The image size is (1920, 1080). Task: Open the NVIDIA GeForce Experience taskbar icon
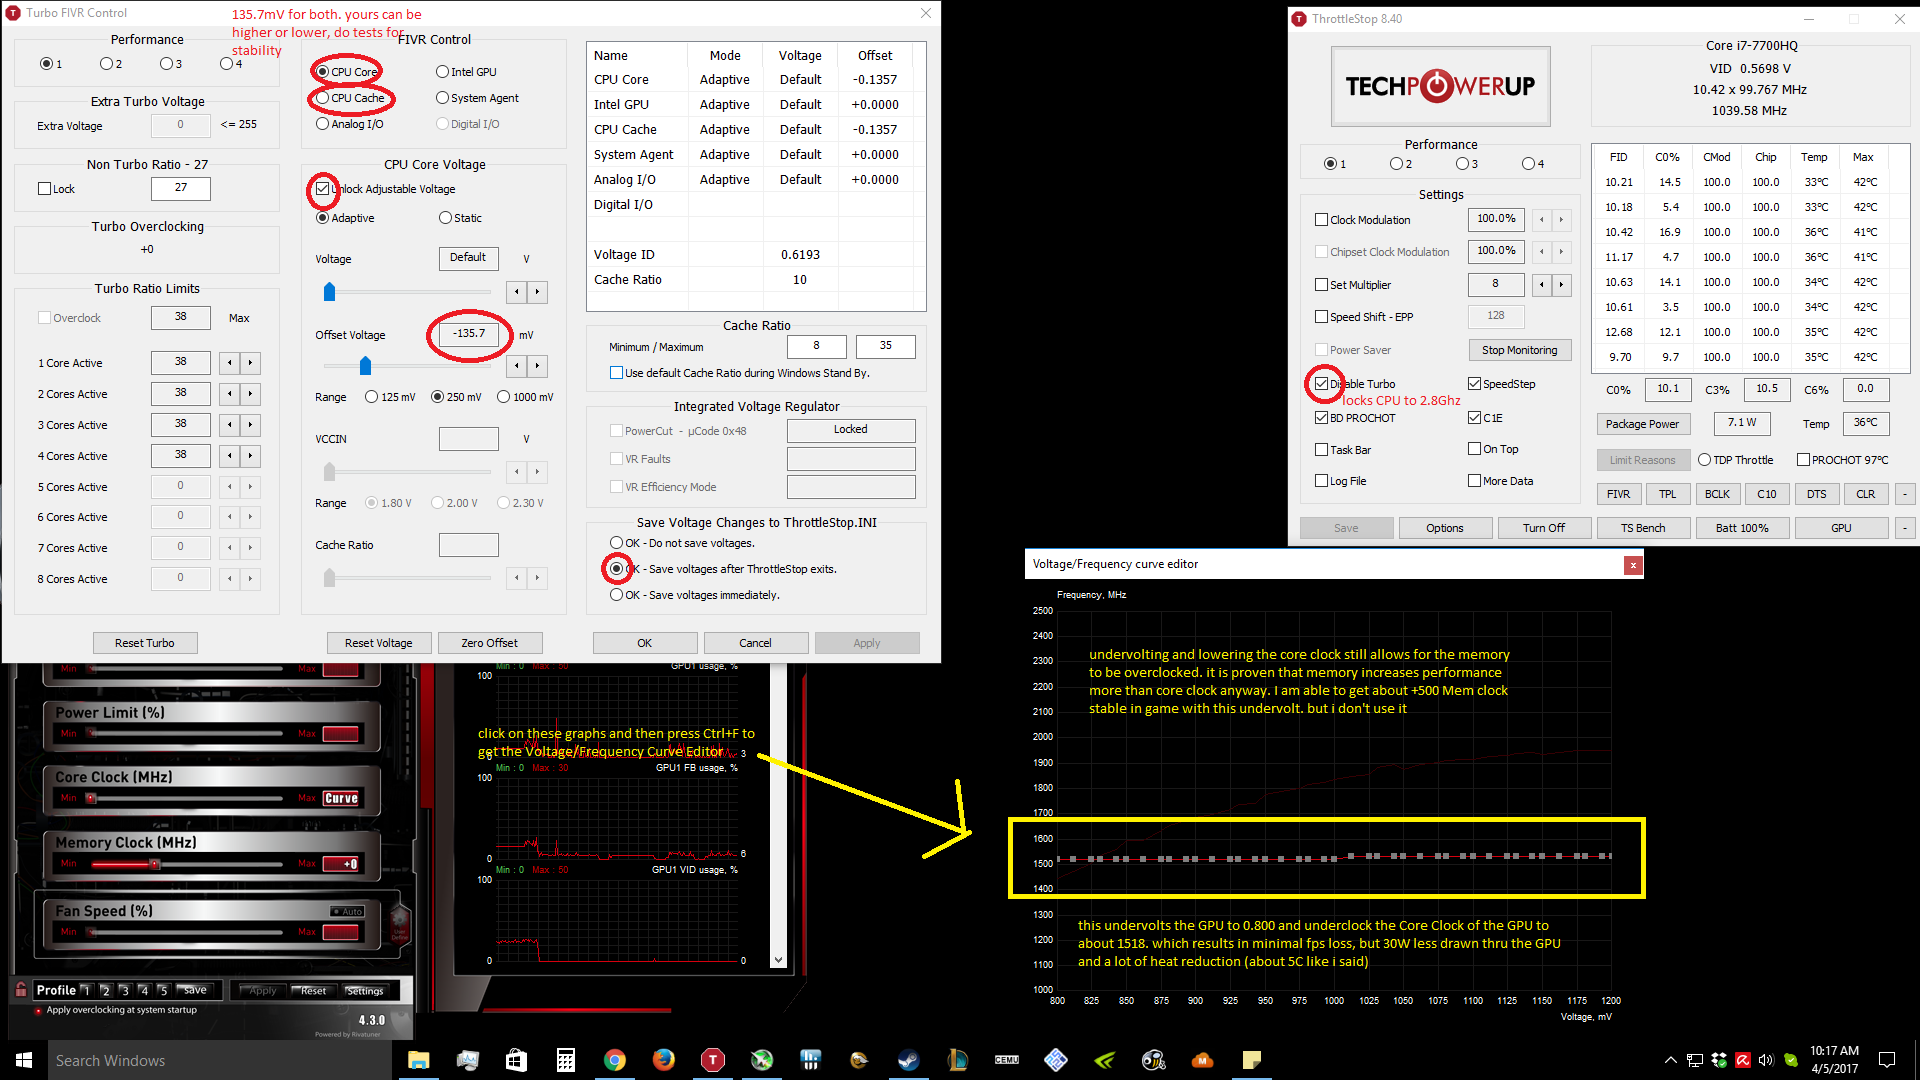(1104, 1060)
